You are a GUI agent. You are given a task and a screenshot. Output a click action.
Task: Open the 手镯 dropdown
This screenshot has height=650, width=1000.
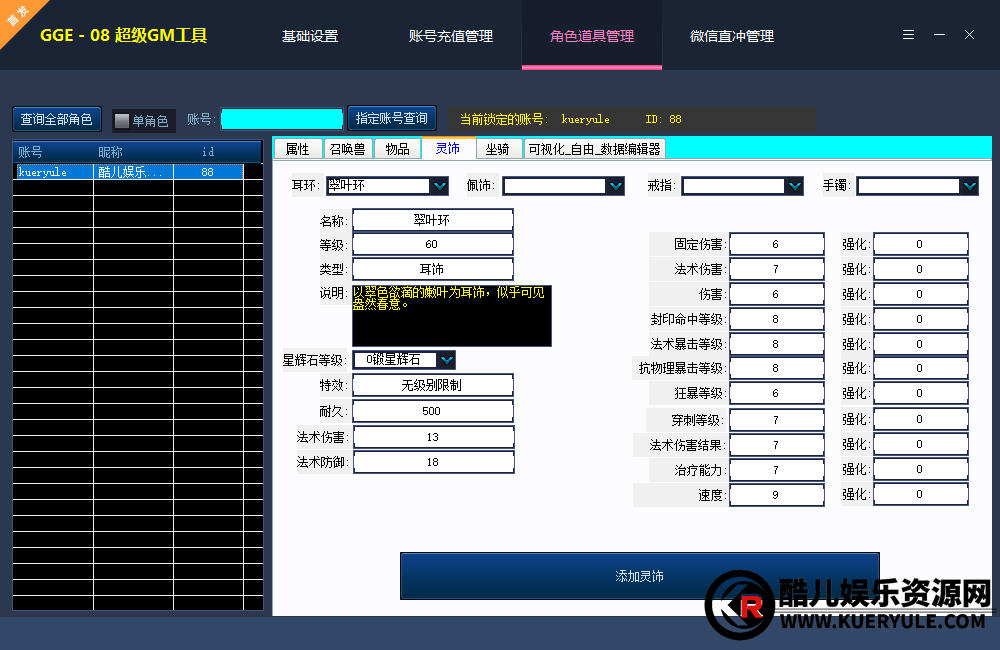968,186
